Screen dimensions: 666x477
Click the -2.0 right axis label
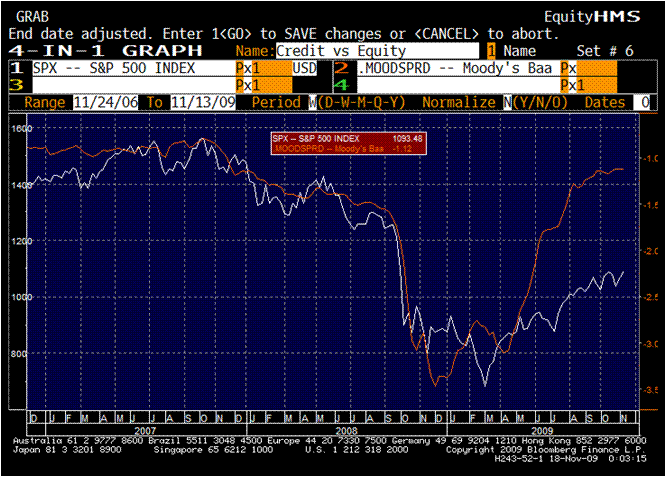[x=650, y=251]
